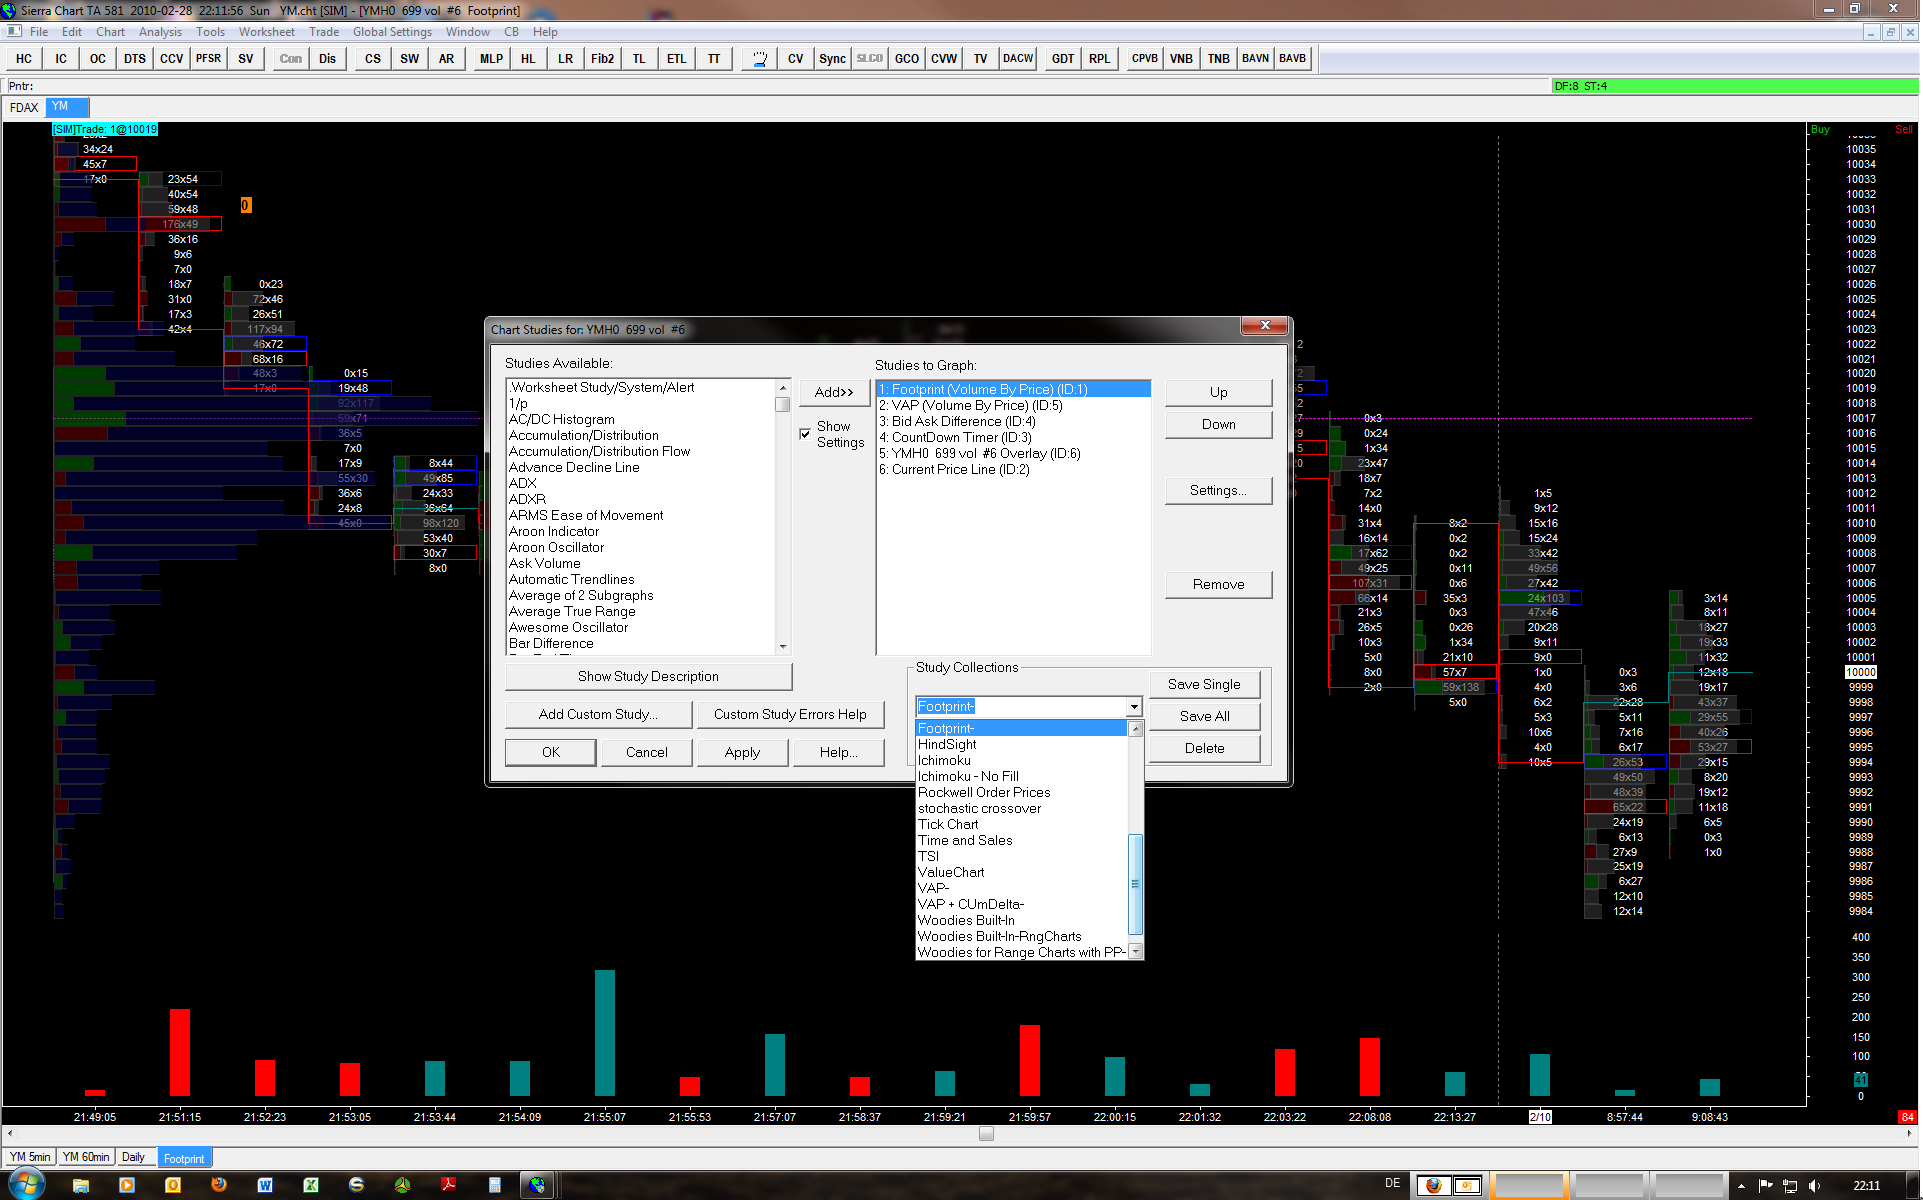Click the Study Collections name field

1021,707
